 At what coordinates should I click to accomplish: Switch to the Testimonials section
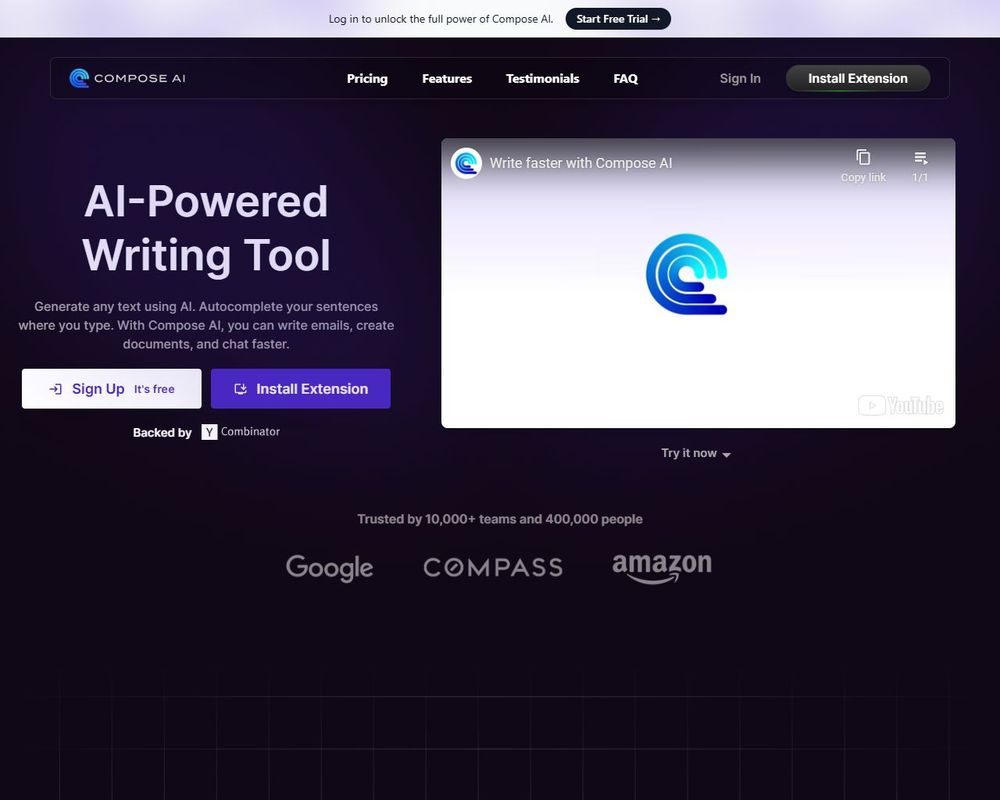click(542, 78)
